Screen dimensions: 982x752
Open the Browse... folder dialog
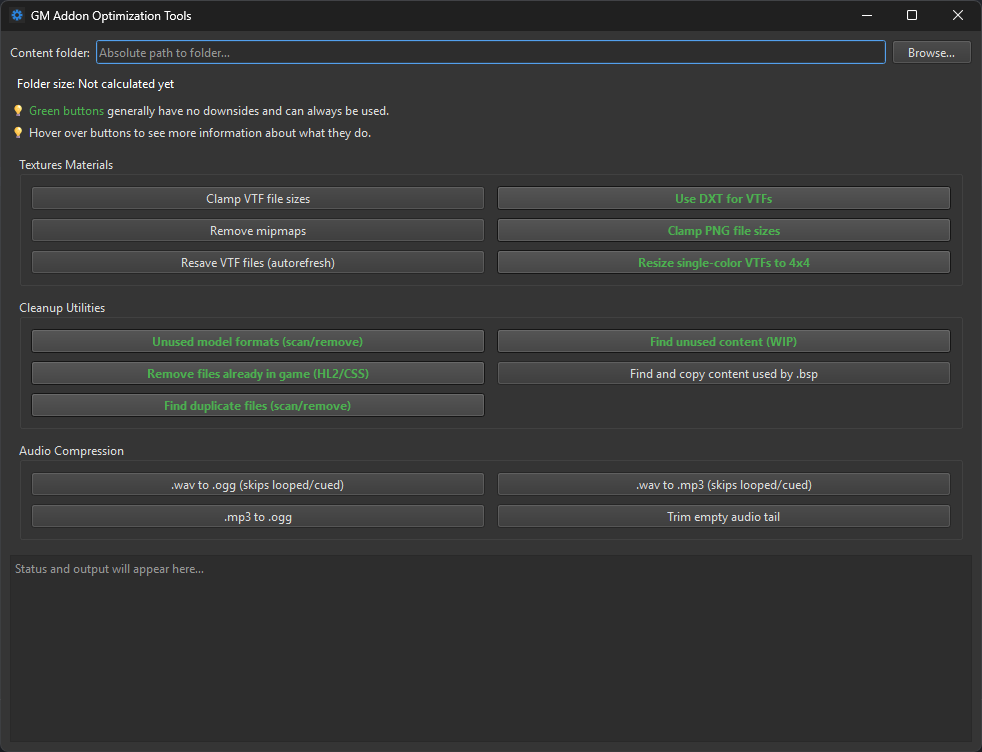click(x=931, y=53)
